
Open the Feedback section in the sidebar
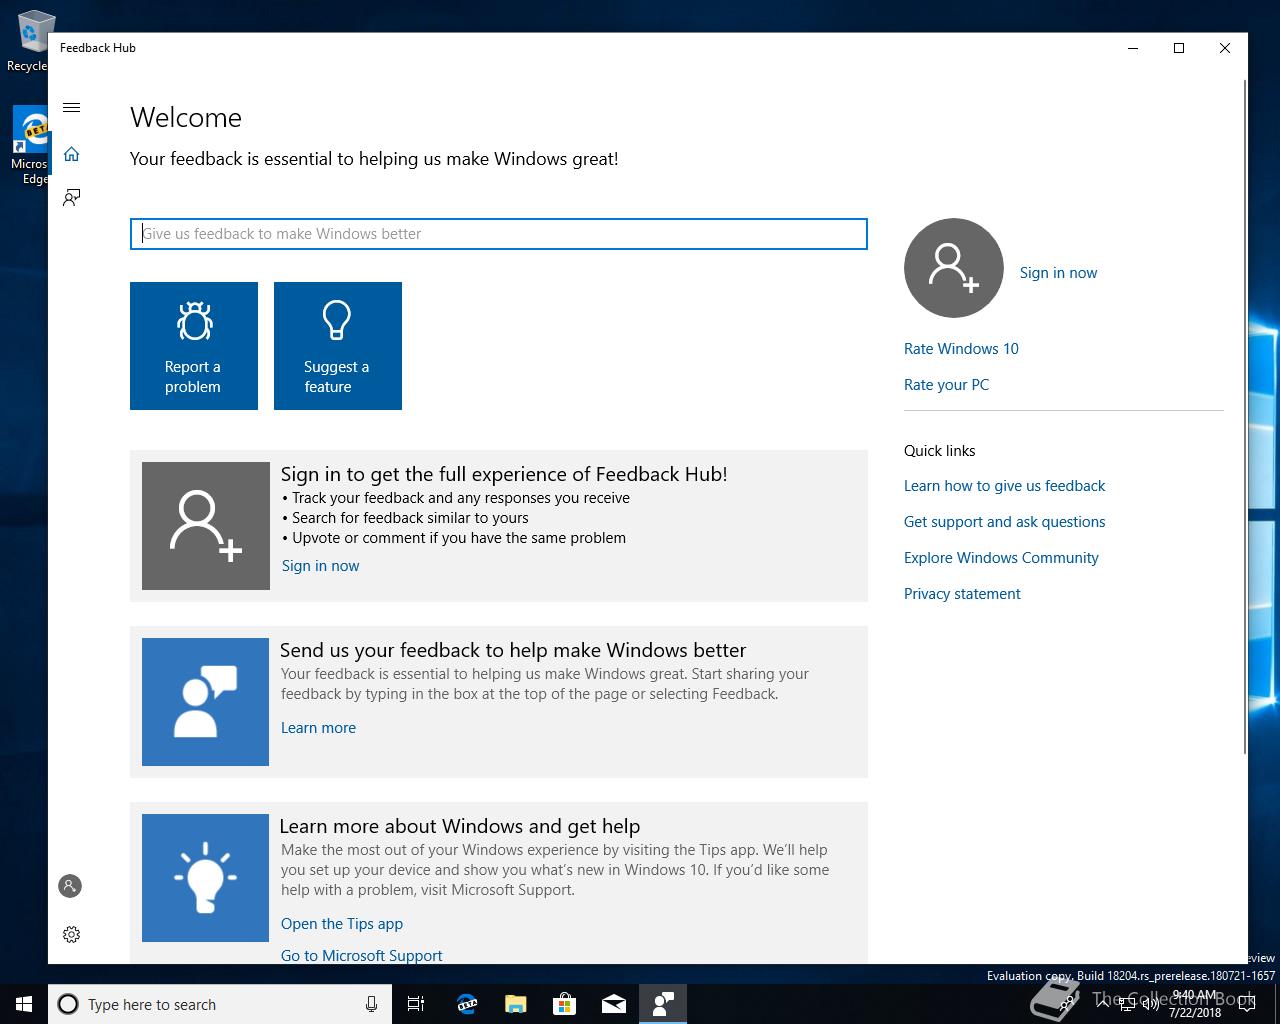point(71,198)
